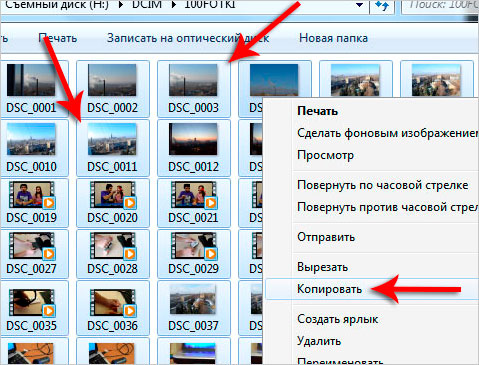The height and width of the screenshot is (365, 479).
Task: Select the DSC_0003 photo thumbnail
Action: coord(193,80)
